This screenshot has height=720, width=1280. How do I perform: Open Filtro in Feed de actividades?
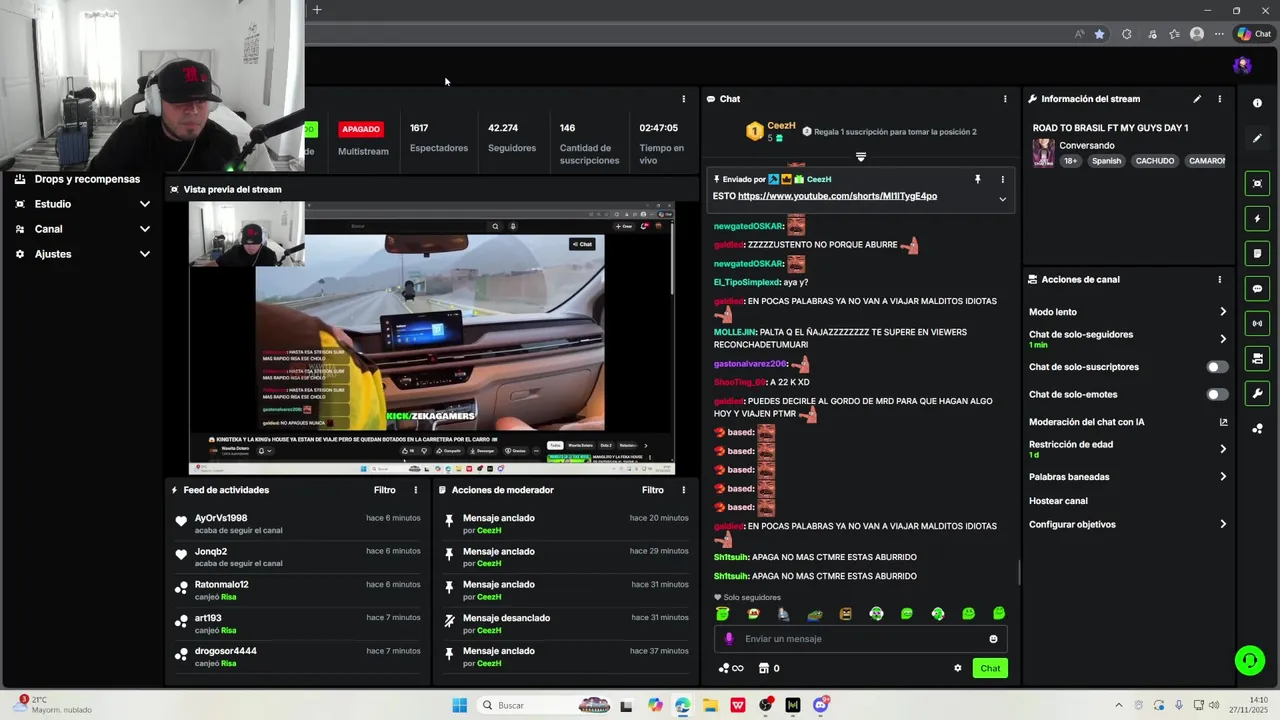coord(385,490)
